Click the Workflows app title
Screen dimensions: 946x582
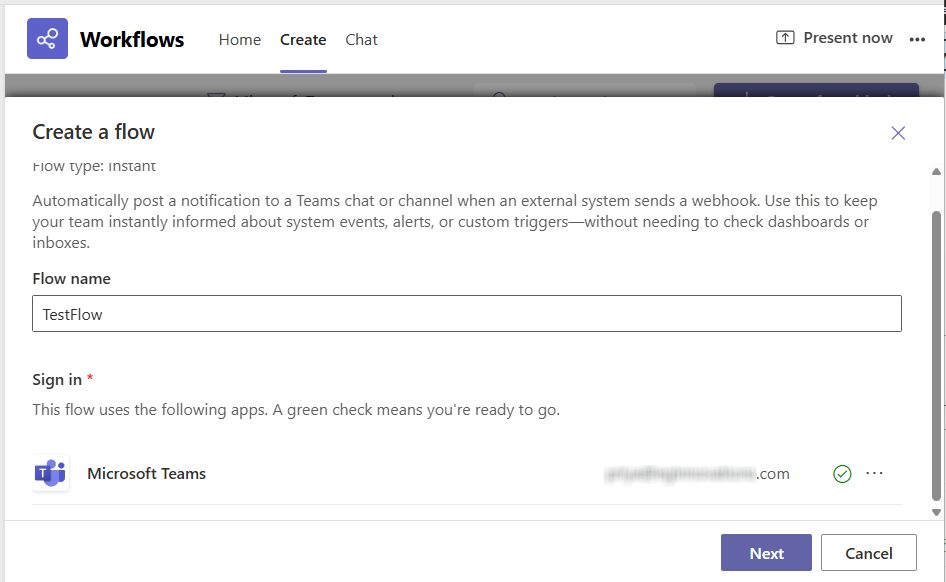tap(132, 40)
